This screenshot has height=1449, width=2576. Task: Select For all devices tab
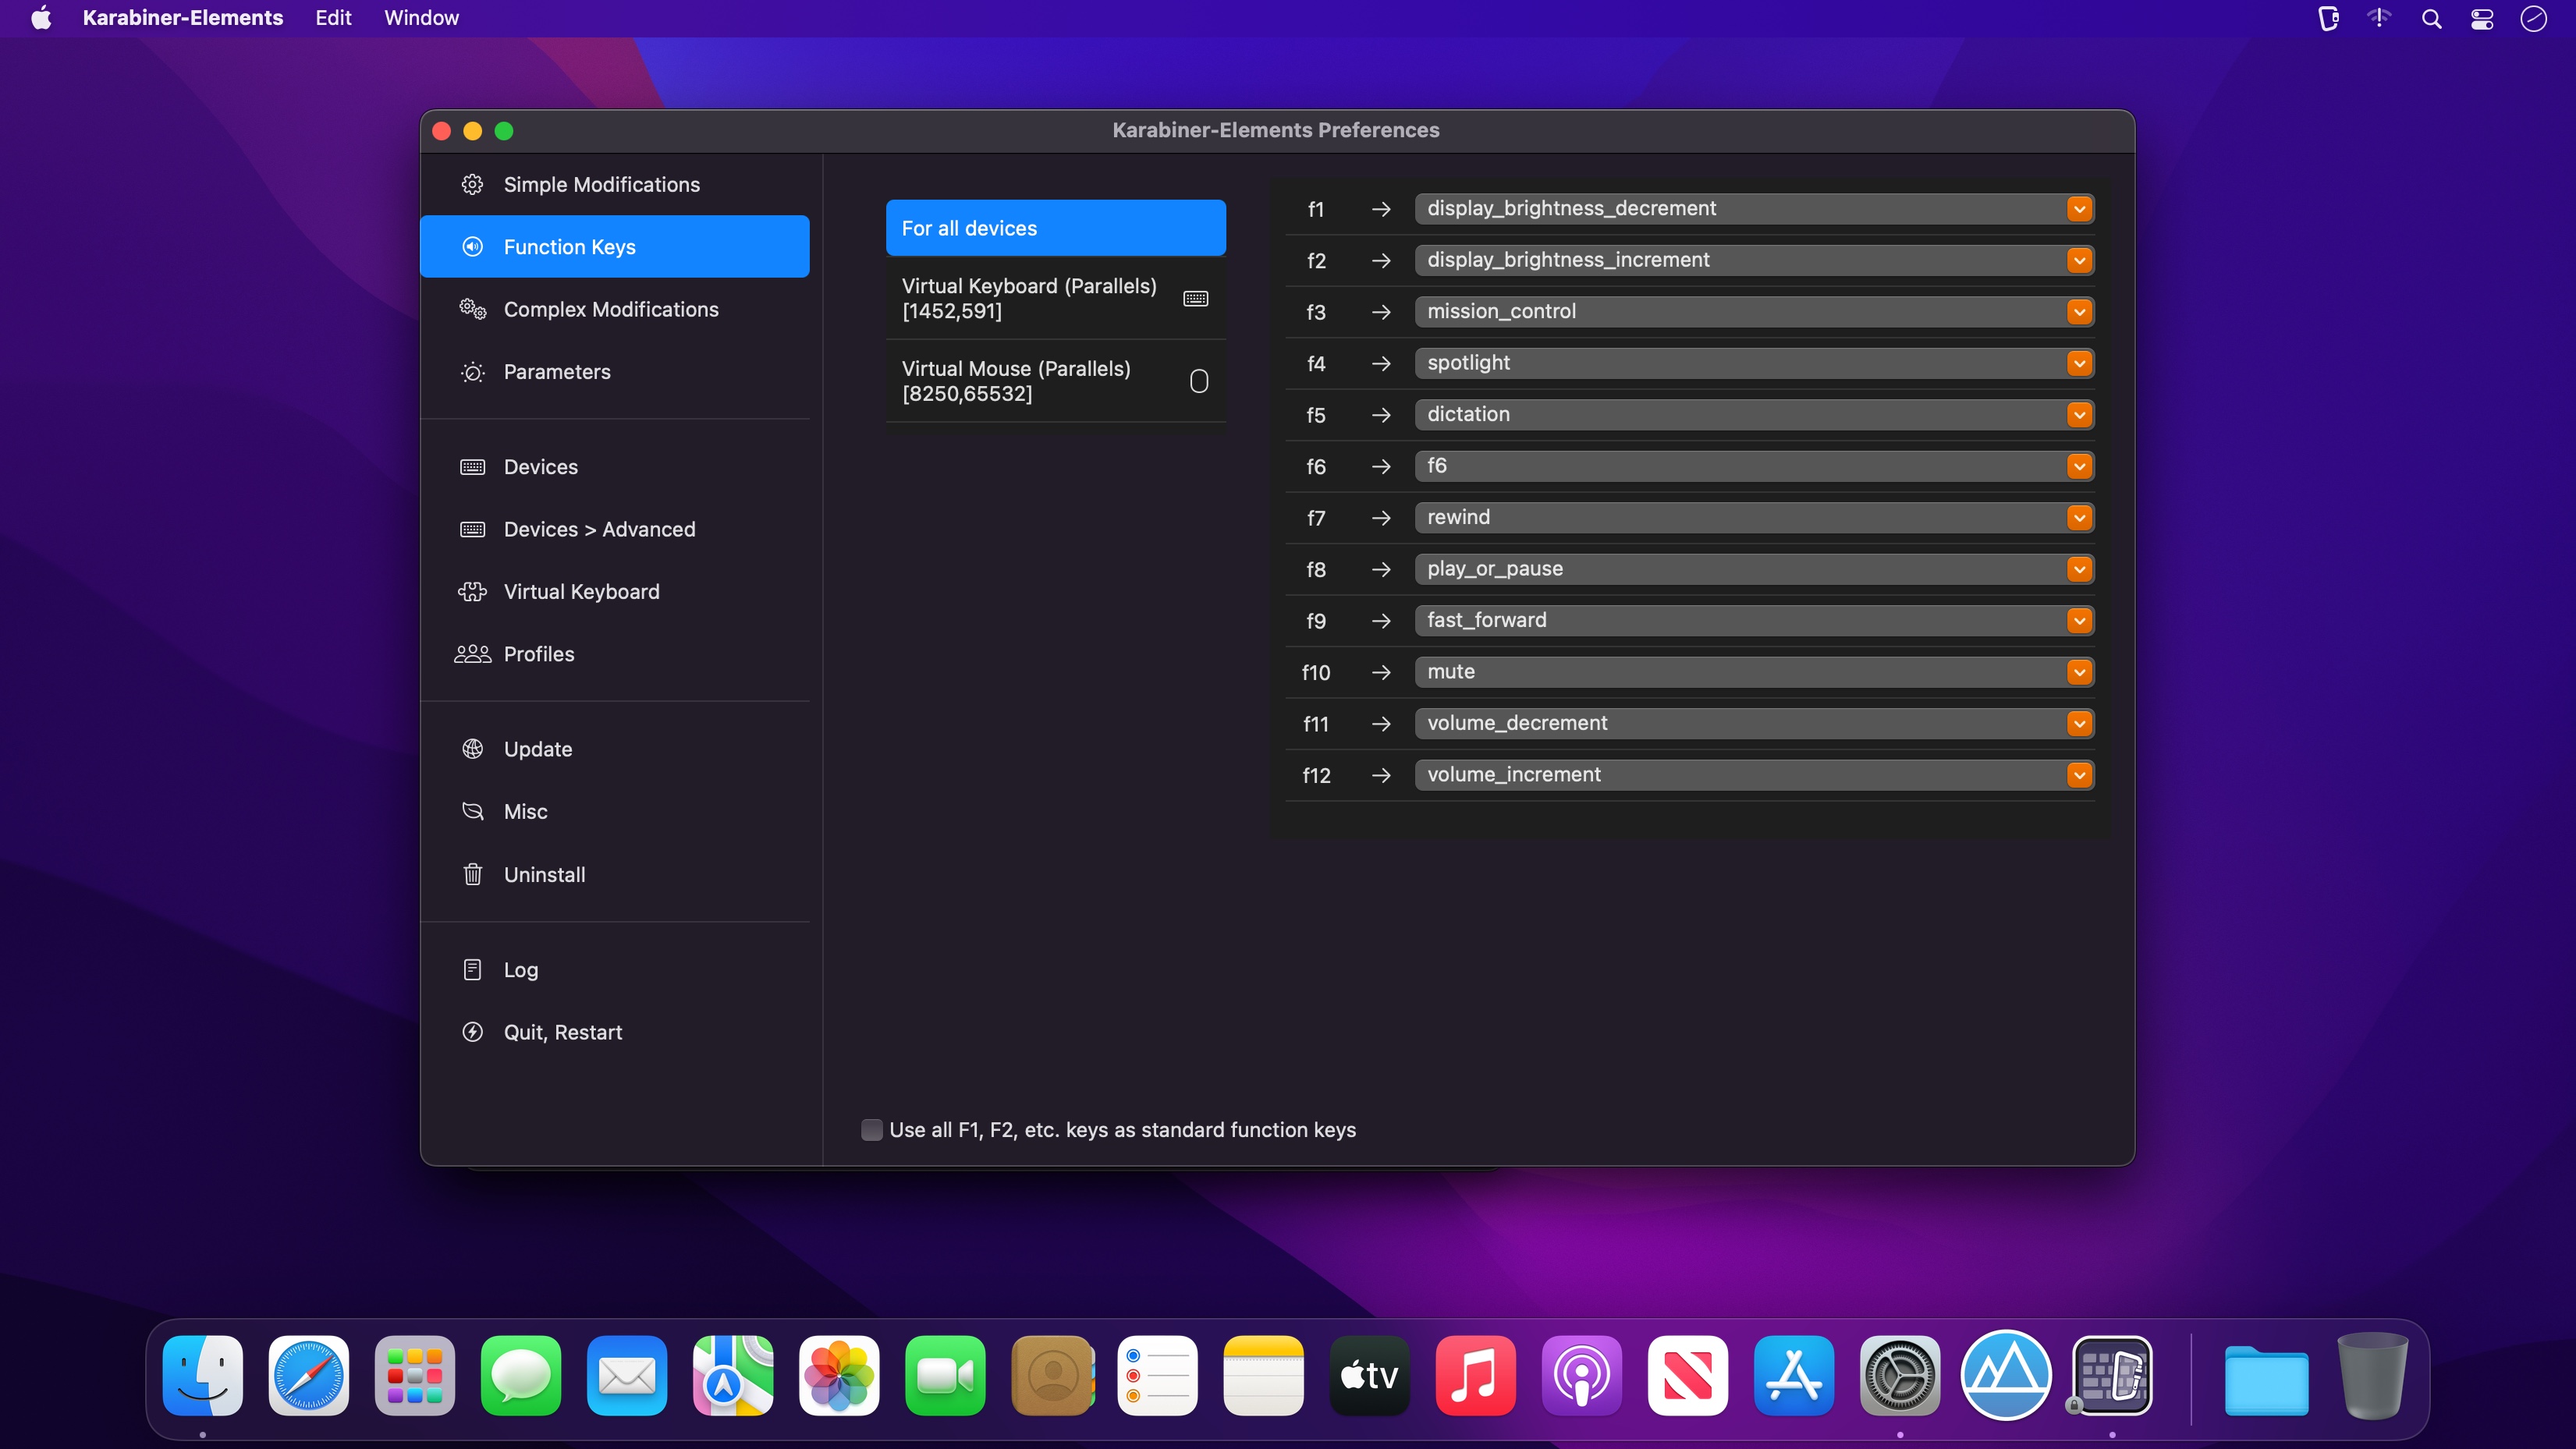point(1056,226)
